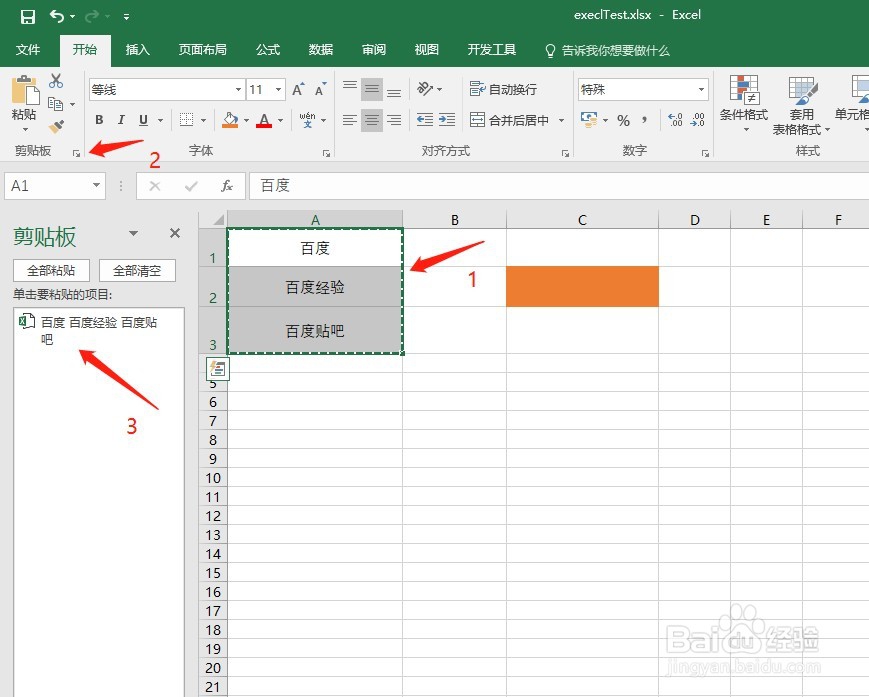Click Increase Indent icon
Image resolution: width=869 pixels, height=697 pixels.
pos(447,120)
